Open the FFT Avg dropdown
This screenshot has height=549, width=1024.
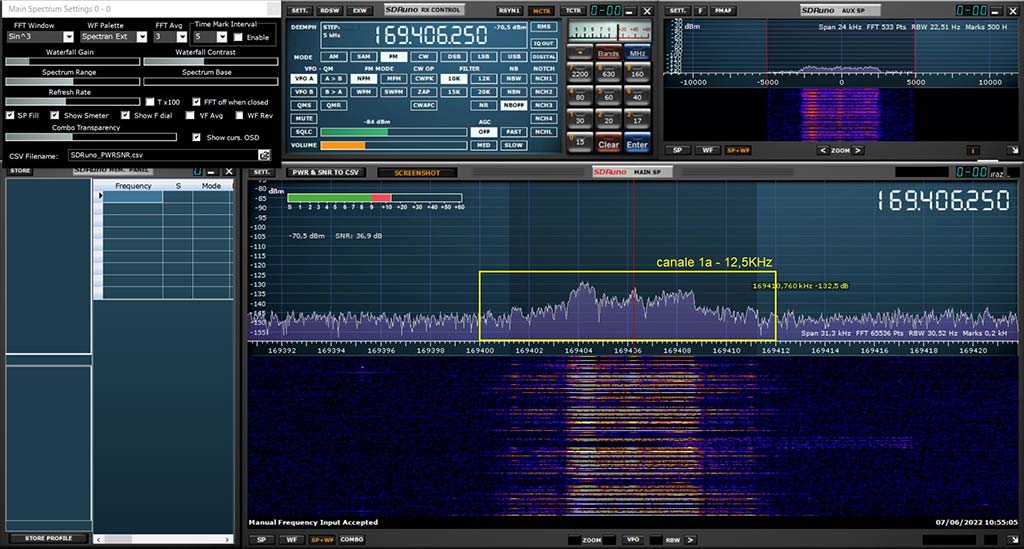click(182, 37)
